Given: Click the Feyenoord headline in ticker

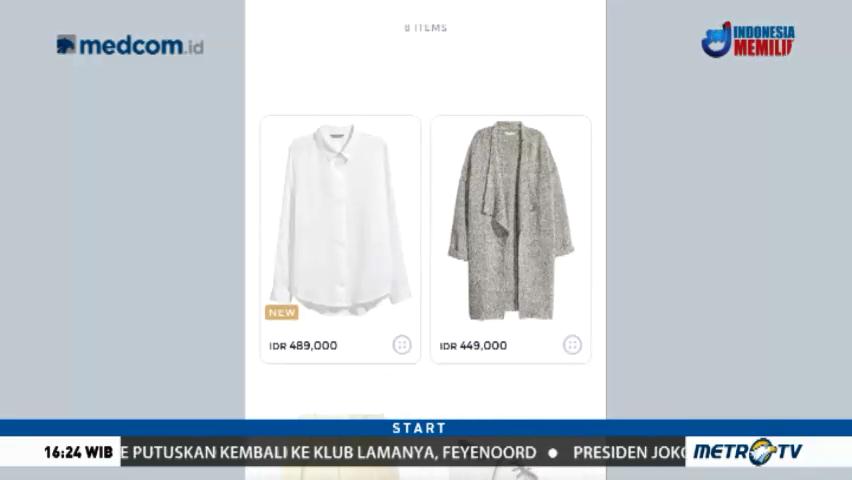Looking at the screenshot, I should click(329, 452).
